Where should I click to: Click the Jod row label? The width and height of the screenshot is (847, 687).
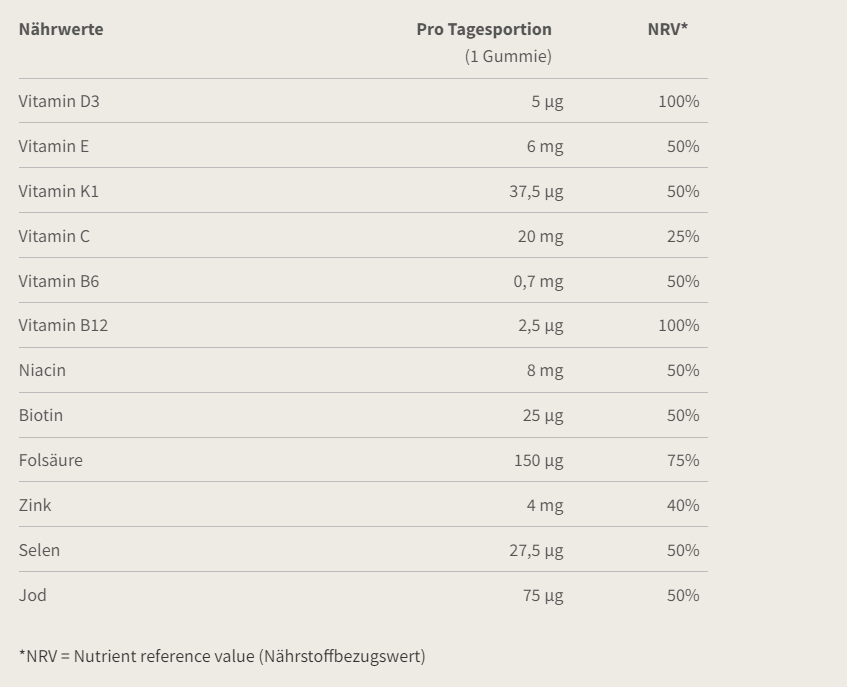point(33,595)
